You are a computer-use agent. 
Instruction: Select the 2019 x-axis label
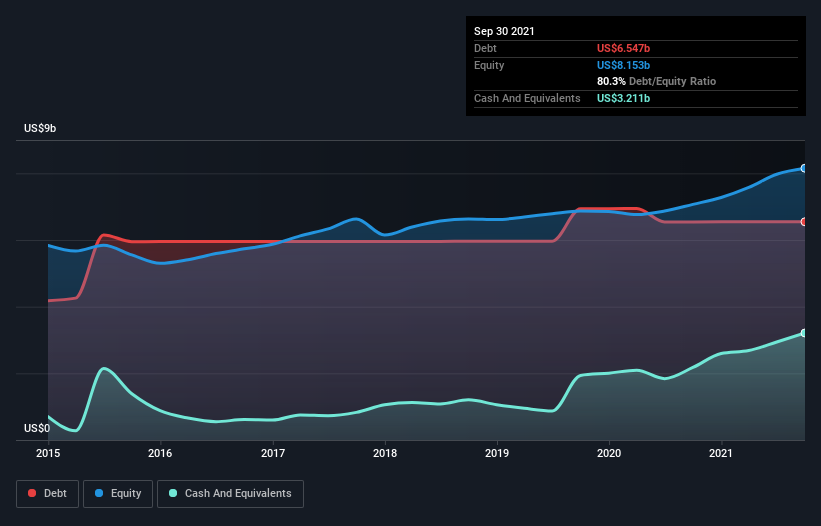(497, 453)
